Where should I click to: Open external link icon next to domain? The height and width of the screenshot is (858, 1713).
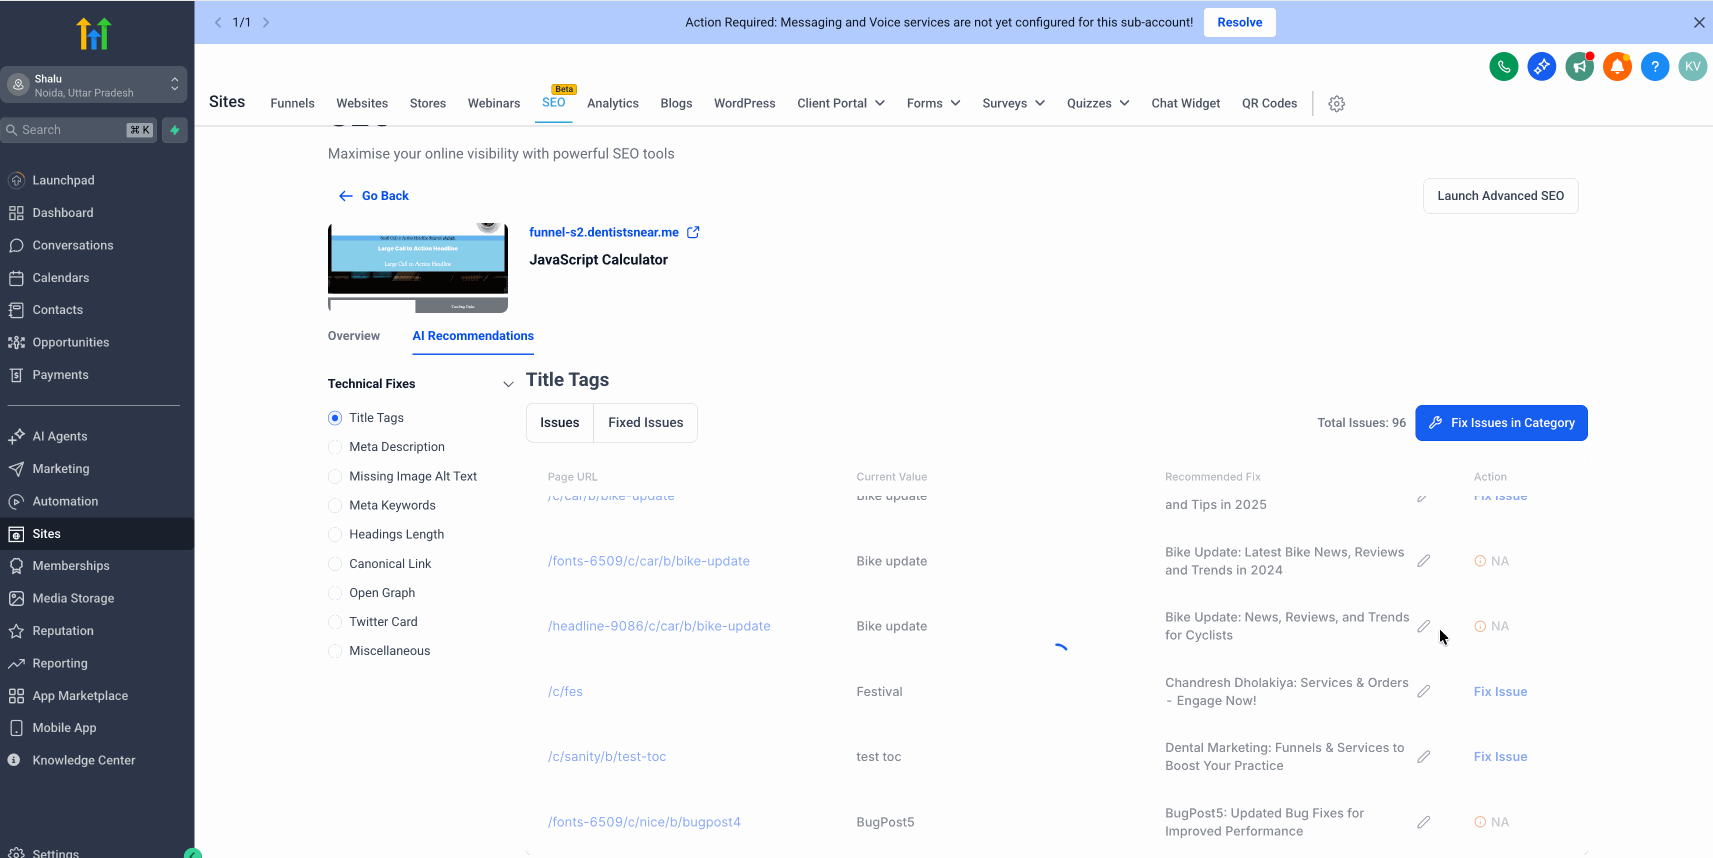tap(693, 232)
